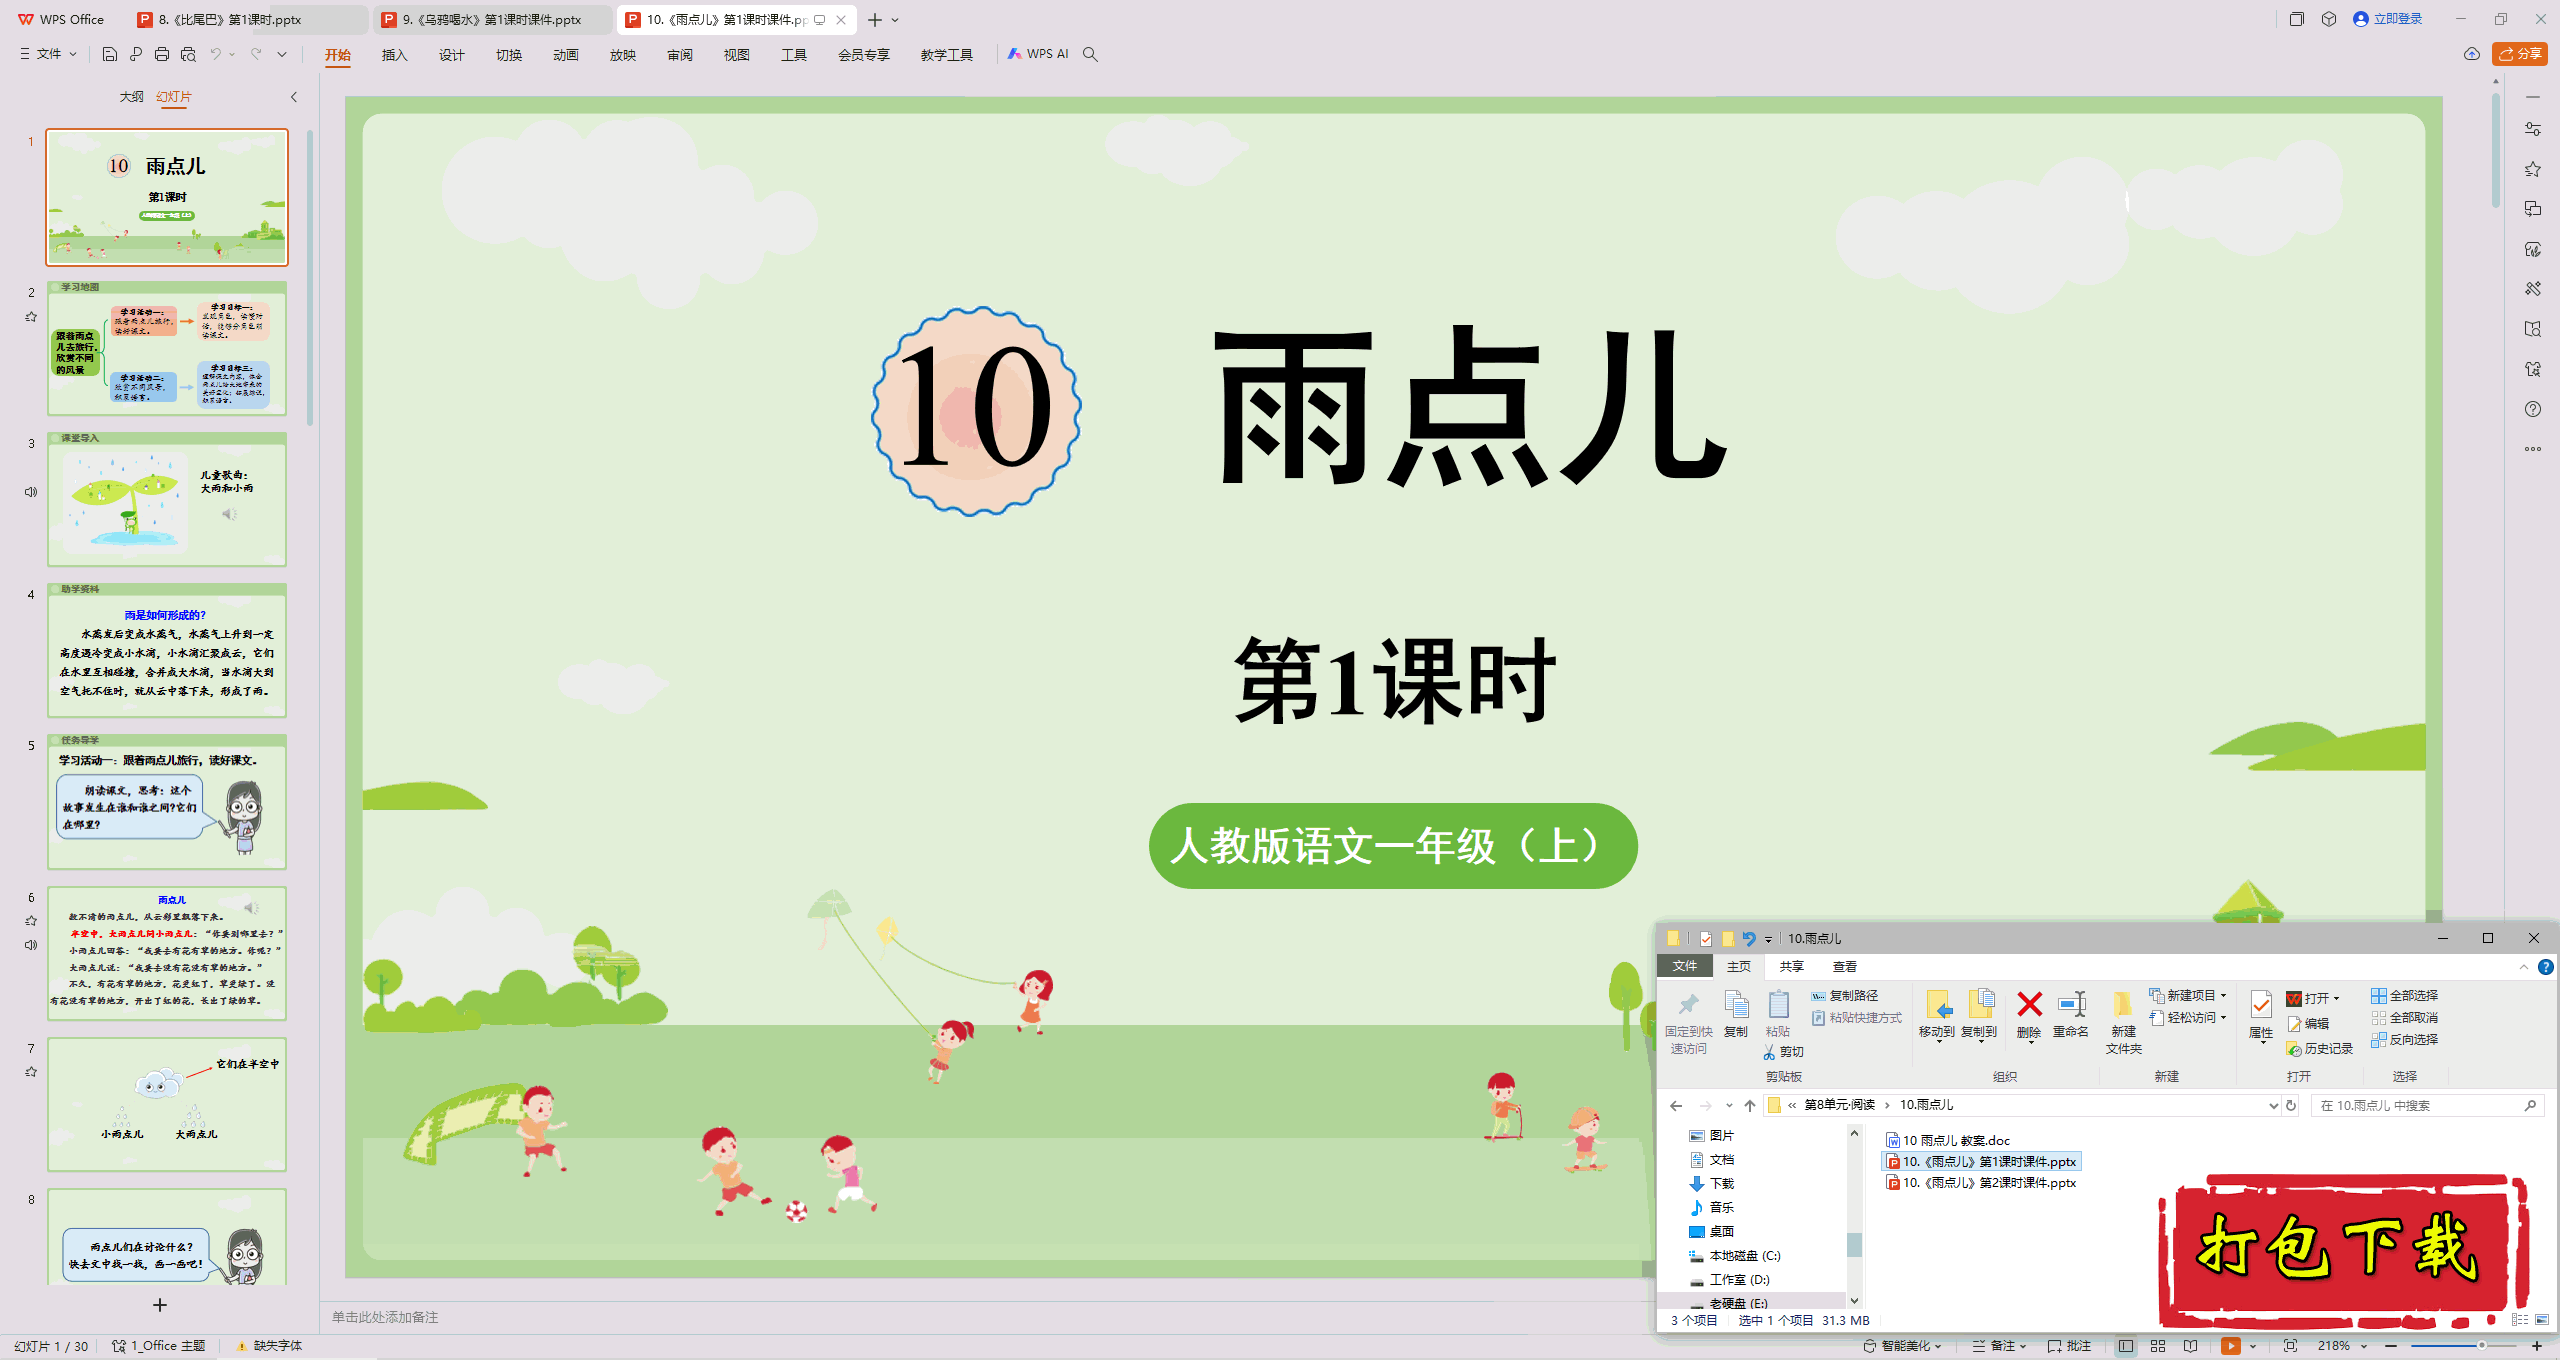2560x1360 pixels.
Task: Open the WPS AI assistant
Action: pyautogui.click(x=1038, y=54)
